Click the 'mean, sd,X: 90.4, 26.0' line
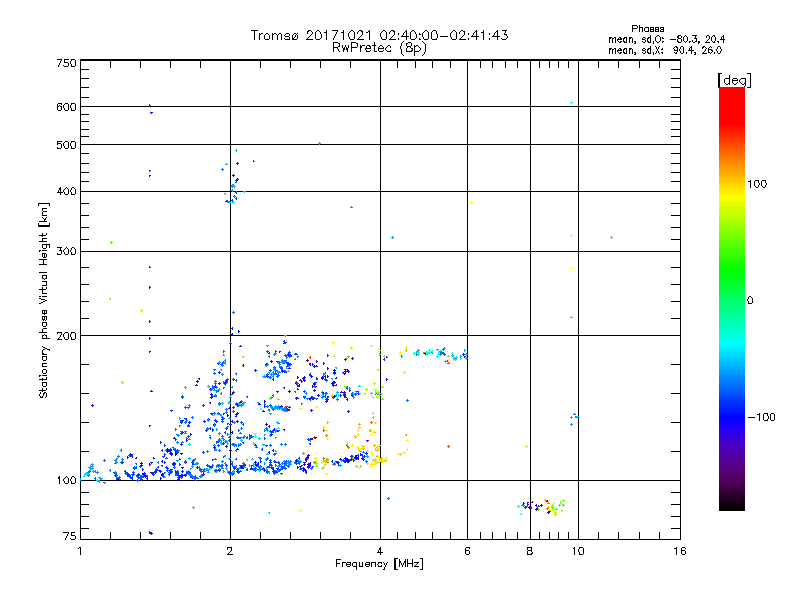 665,50
